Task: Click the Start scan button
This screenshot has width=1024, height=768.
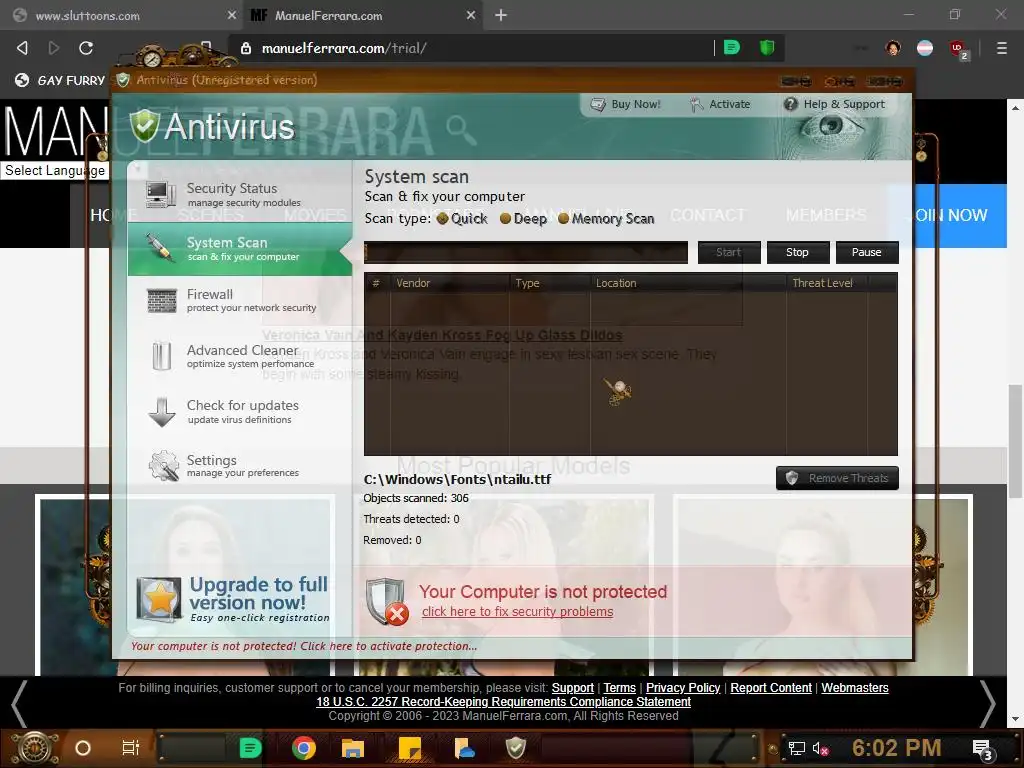Action: [x=729, y=253]
